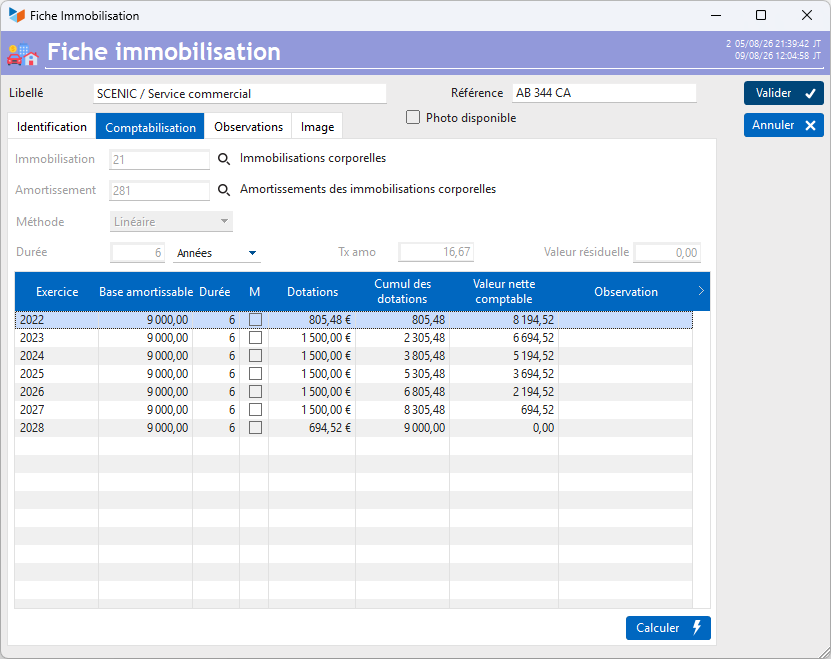Switch to the Identification tab
This screenshot has height=659, width=831.
(x=52, y=127)
